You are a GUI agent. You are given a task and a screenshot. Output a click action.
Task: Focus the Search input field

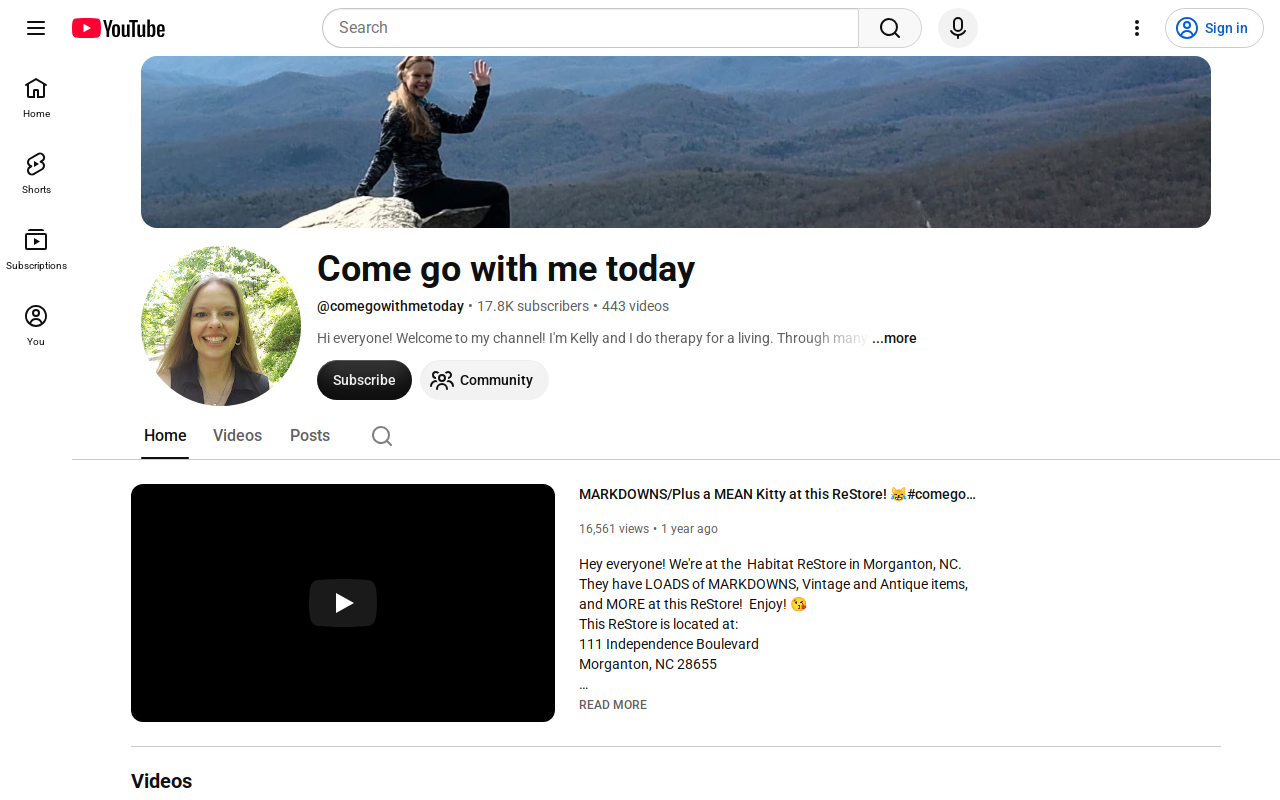[590, 28]
